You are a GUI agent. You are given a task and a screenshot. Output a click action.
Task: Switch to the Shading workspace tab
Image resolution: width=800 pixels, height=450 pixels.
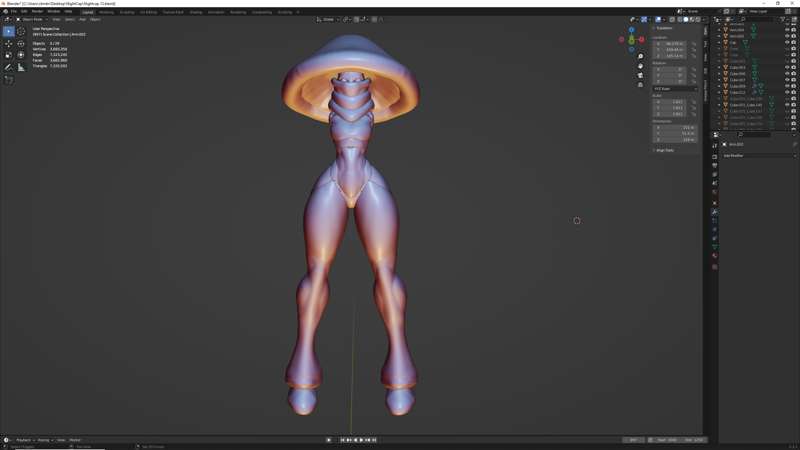(x=196, y=12)
